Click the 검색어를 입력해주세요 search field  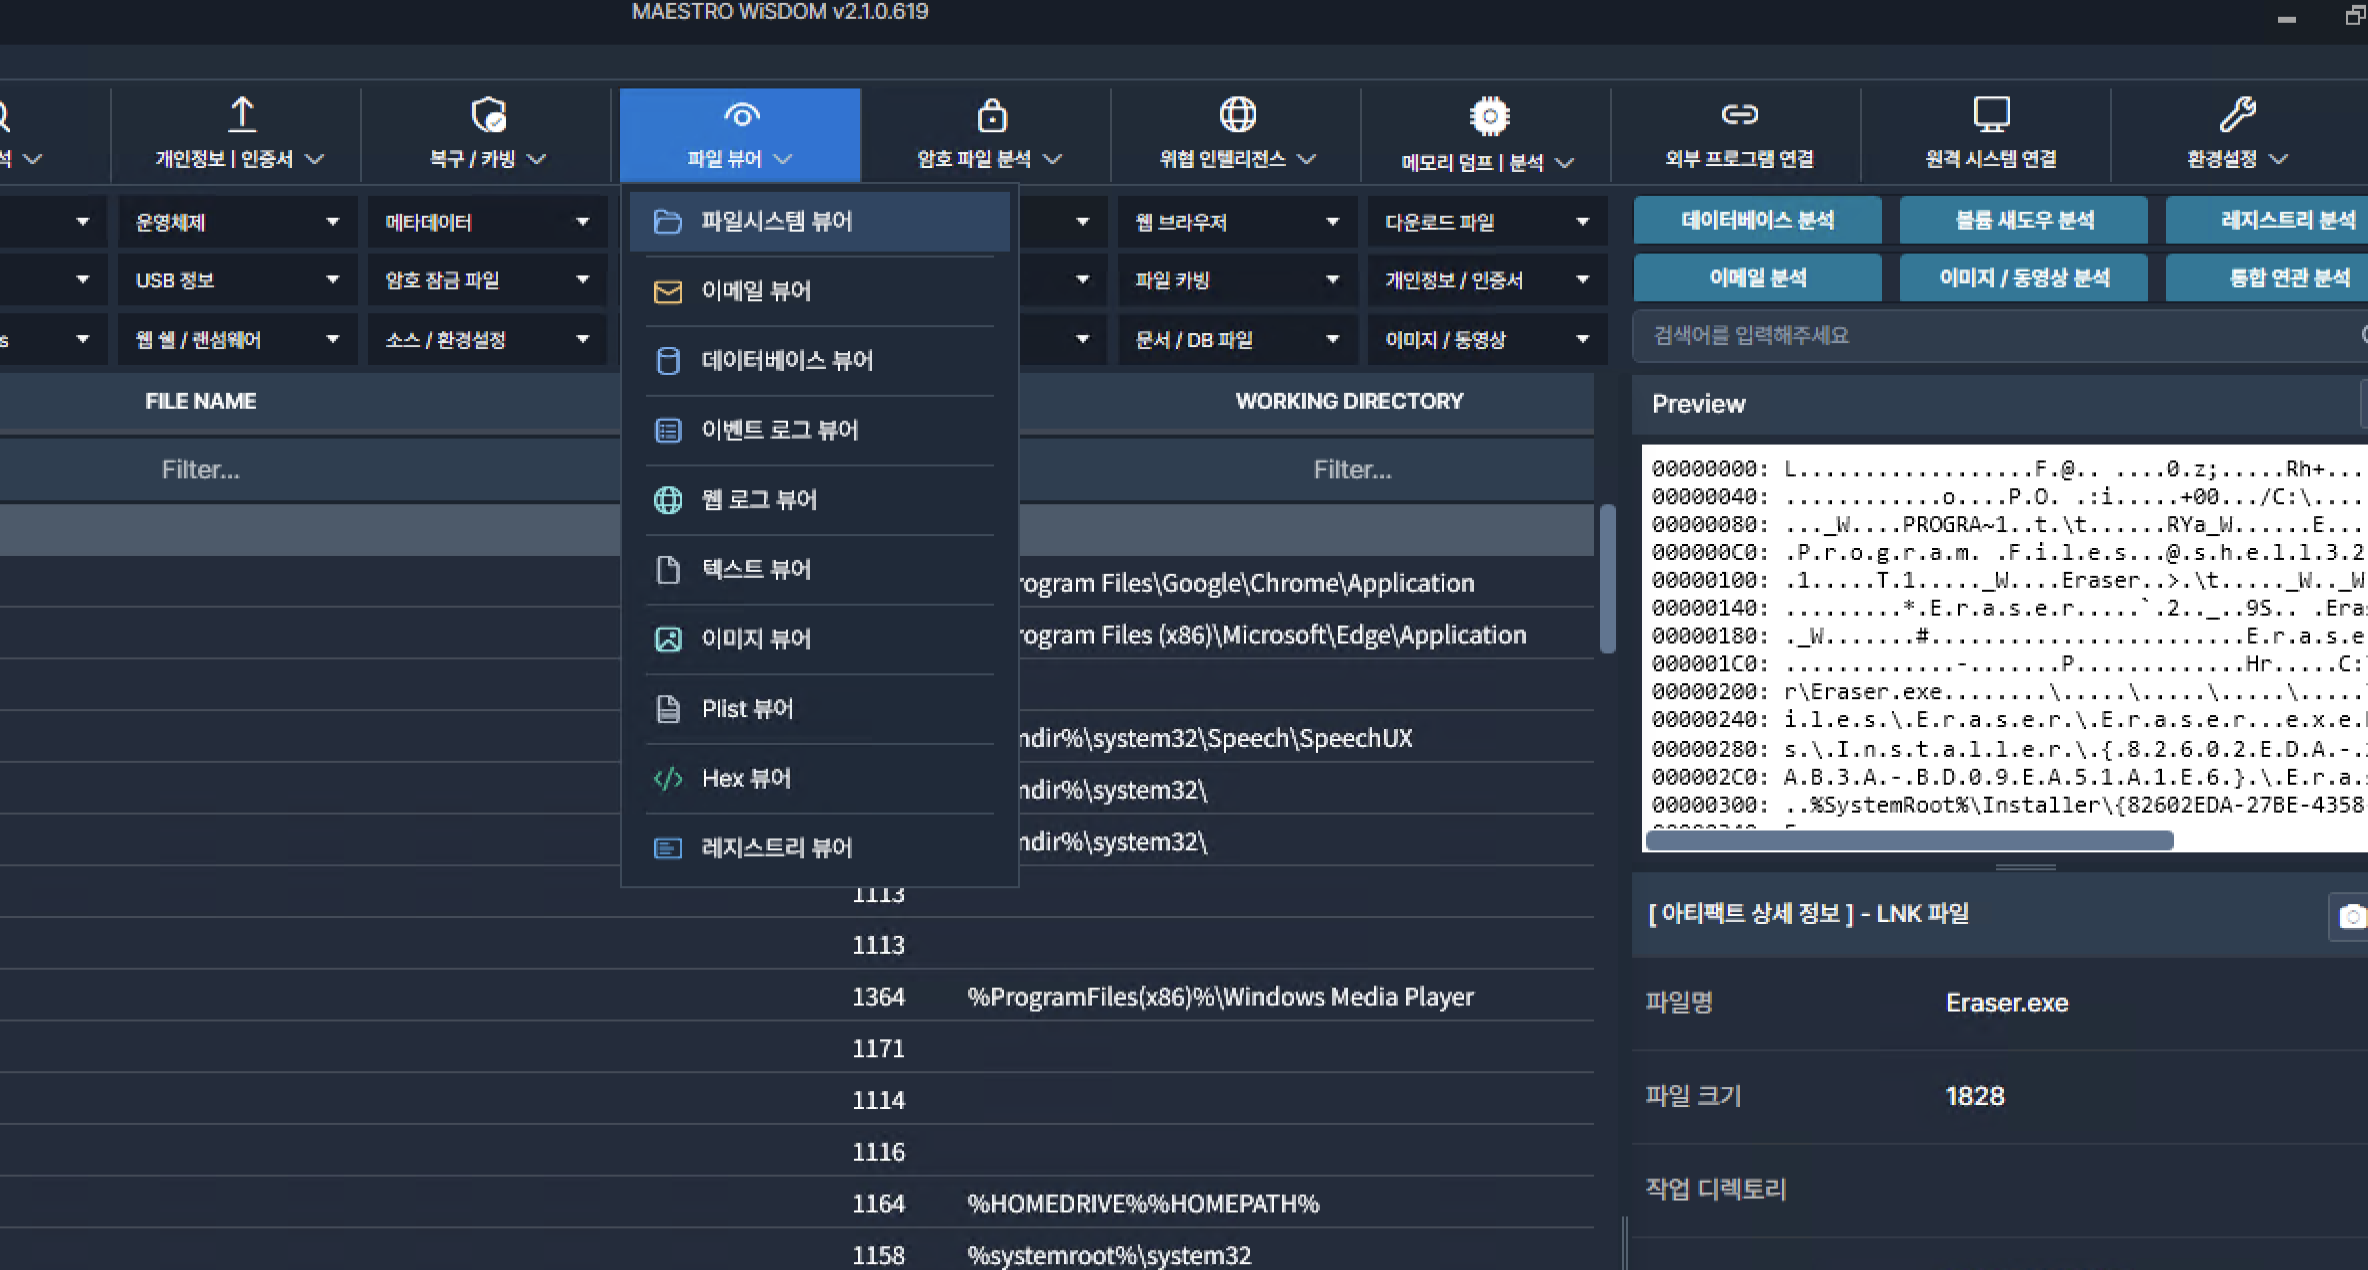pyautogui.click(x=2000, y=336)
